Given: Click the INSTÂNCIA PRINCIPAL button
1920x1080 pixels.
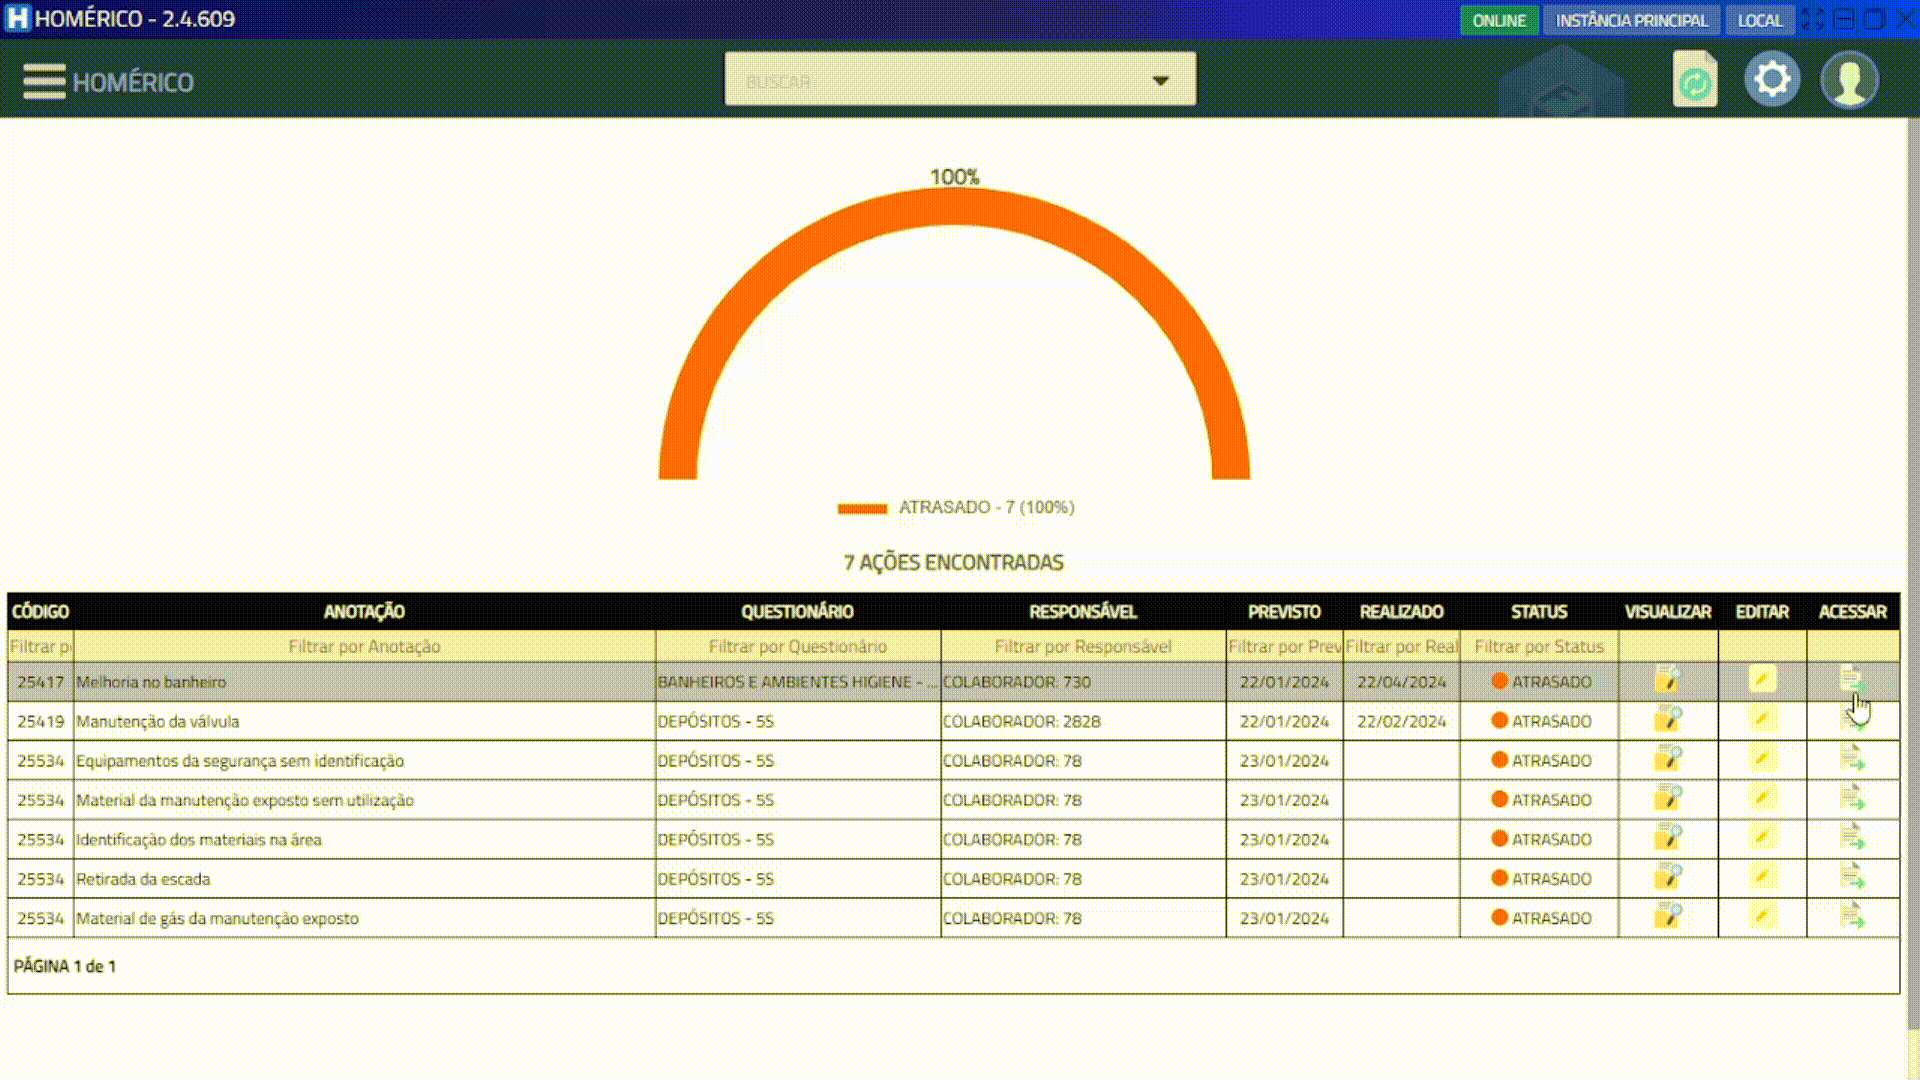Looking at the screenshot, I should (x=1631, y=20).
